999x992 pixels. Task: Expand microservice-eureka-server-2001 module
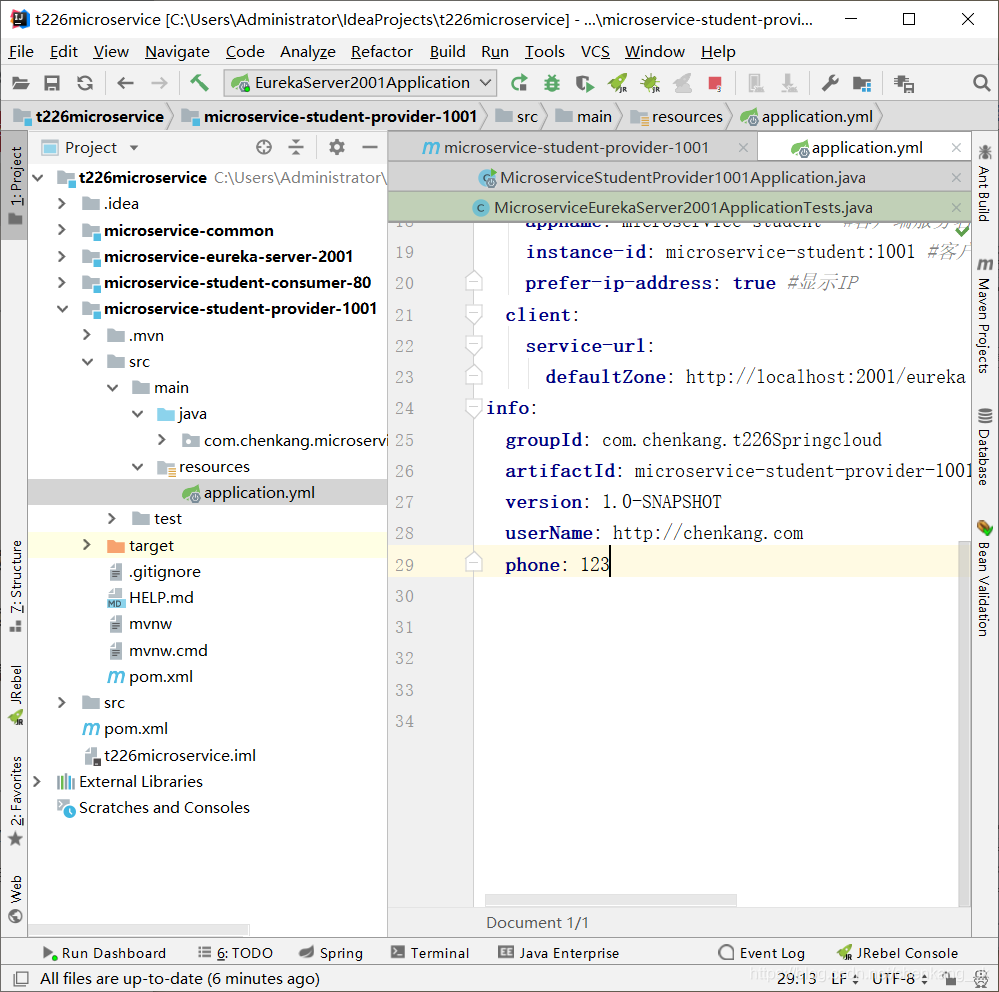click(x=62, y=256)
